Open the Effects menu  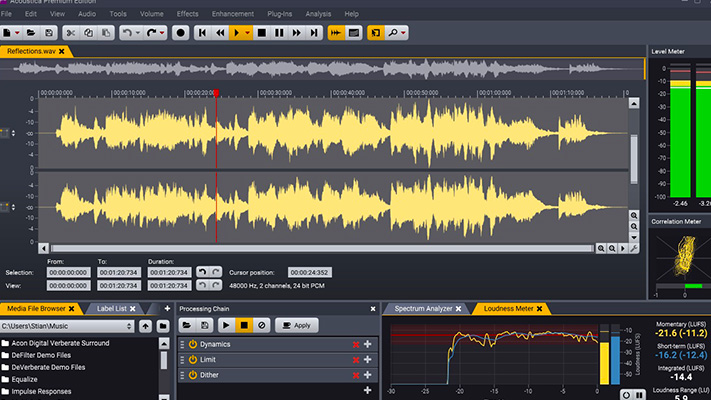[x=187, y=14]
